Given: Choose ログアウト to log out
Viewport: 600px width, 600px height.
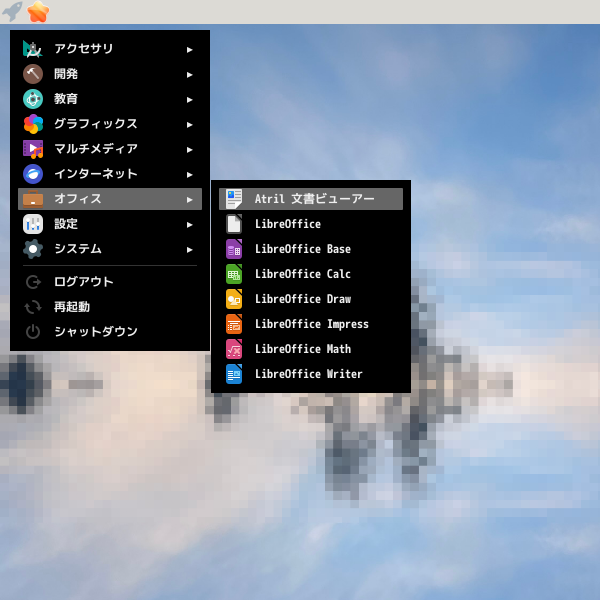Looking at the screenshot, I should pyautogui.click(x=110, y=282).
